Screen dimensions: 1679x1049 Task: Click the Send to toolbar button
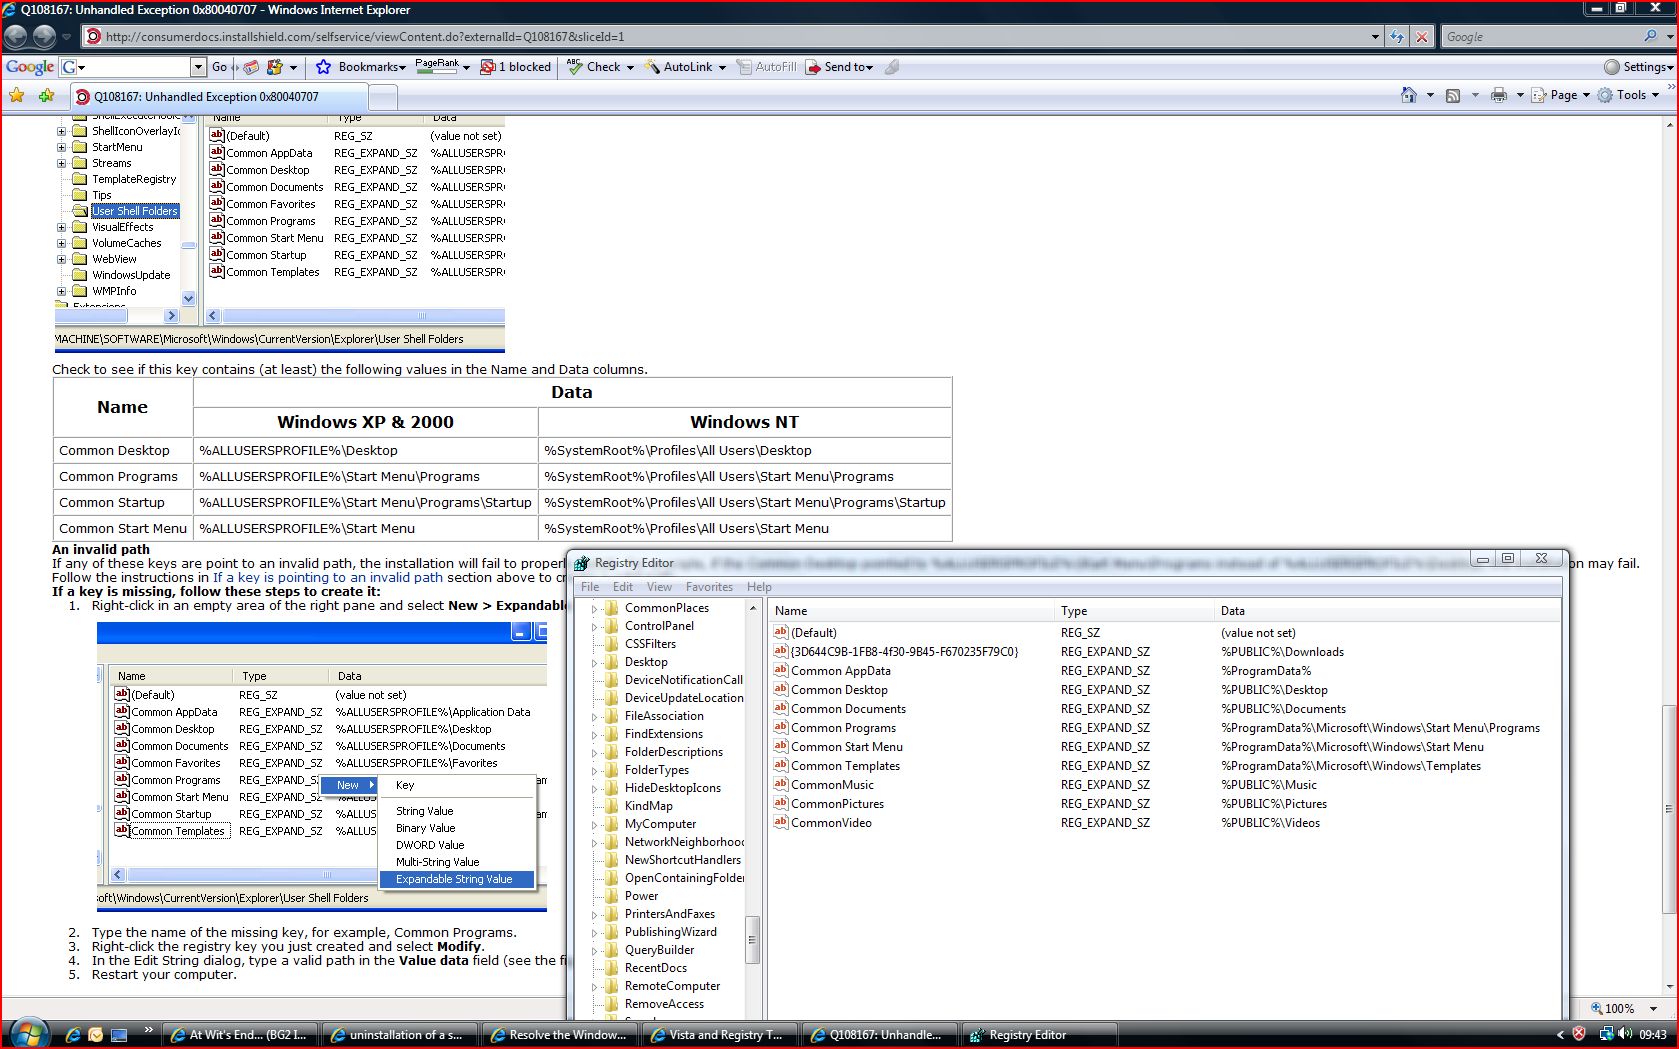click(x=840, y=67)
